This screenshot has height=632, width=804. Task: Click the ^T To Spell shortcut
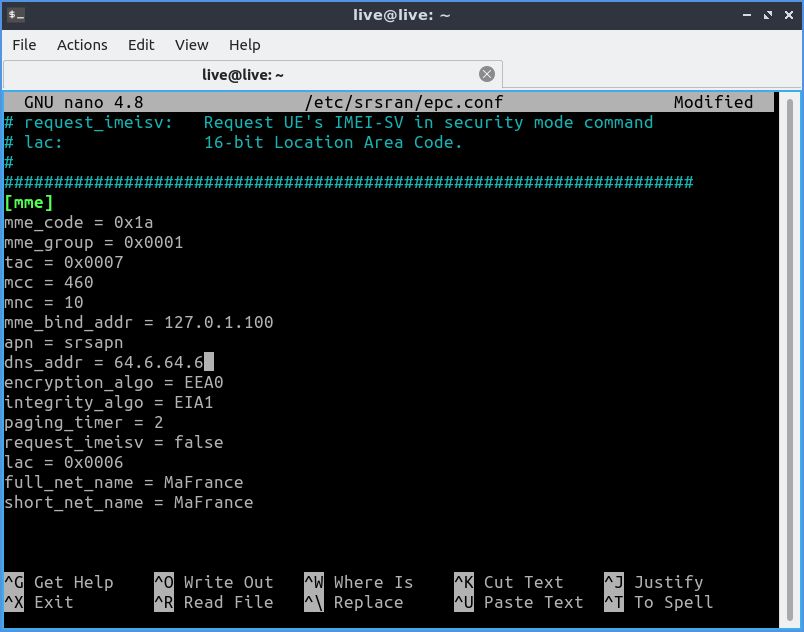click(659, 602)
